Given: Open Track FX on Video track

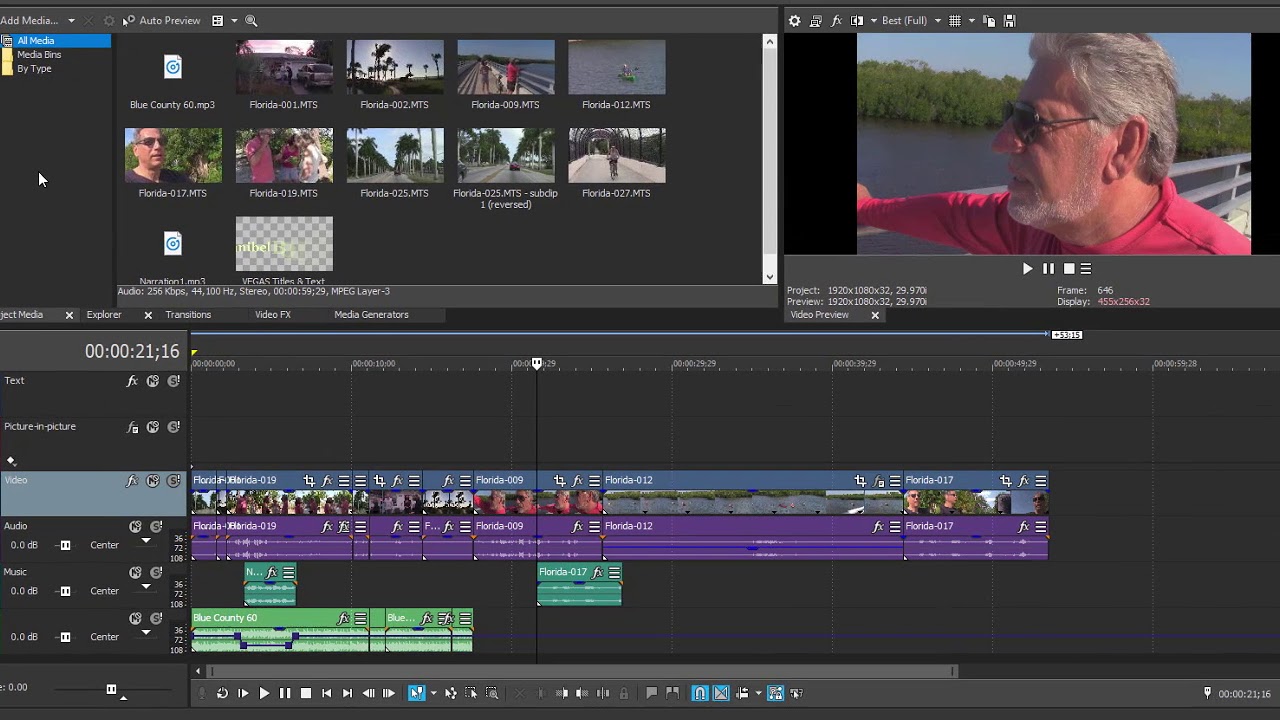Looking at the screenshot, I should point(131,481).
